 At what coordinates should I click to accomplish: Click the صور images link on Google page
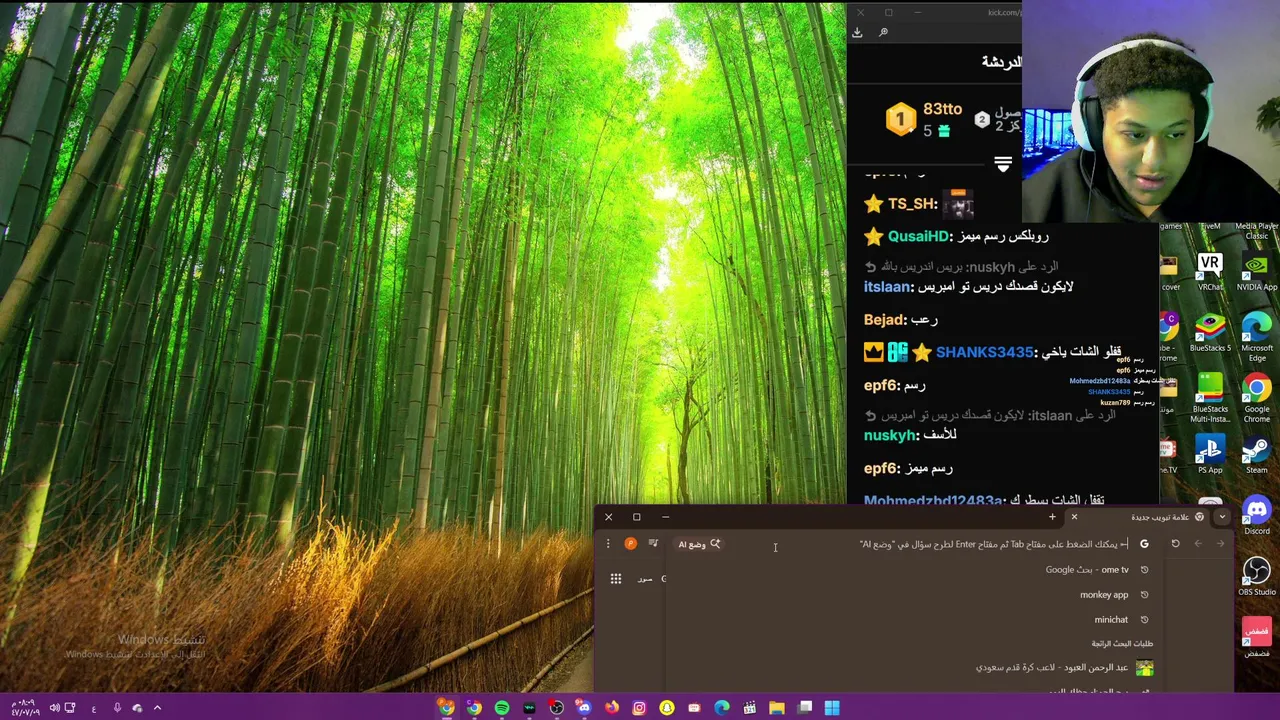click(x=645, y=579)
